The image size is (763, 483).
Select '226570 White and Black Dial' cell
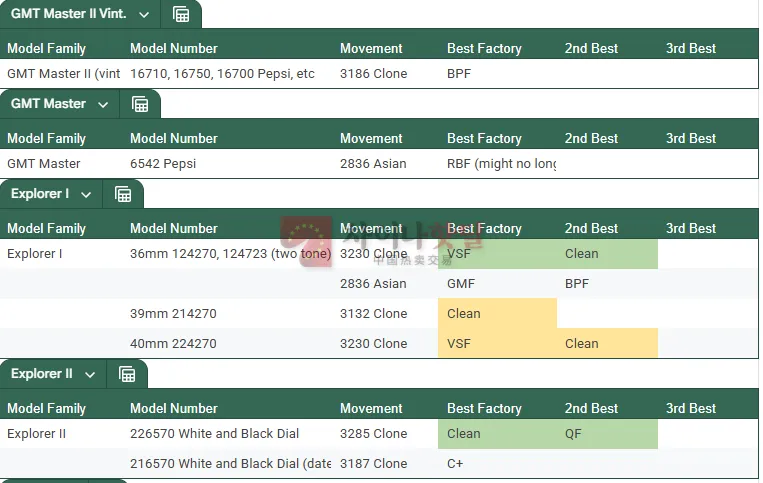(215, 434)
